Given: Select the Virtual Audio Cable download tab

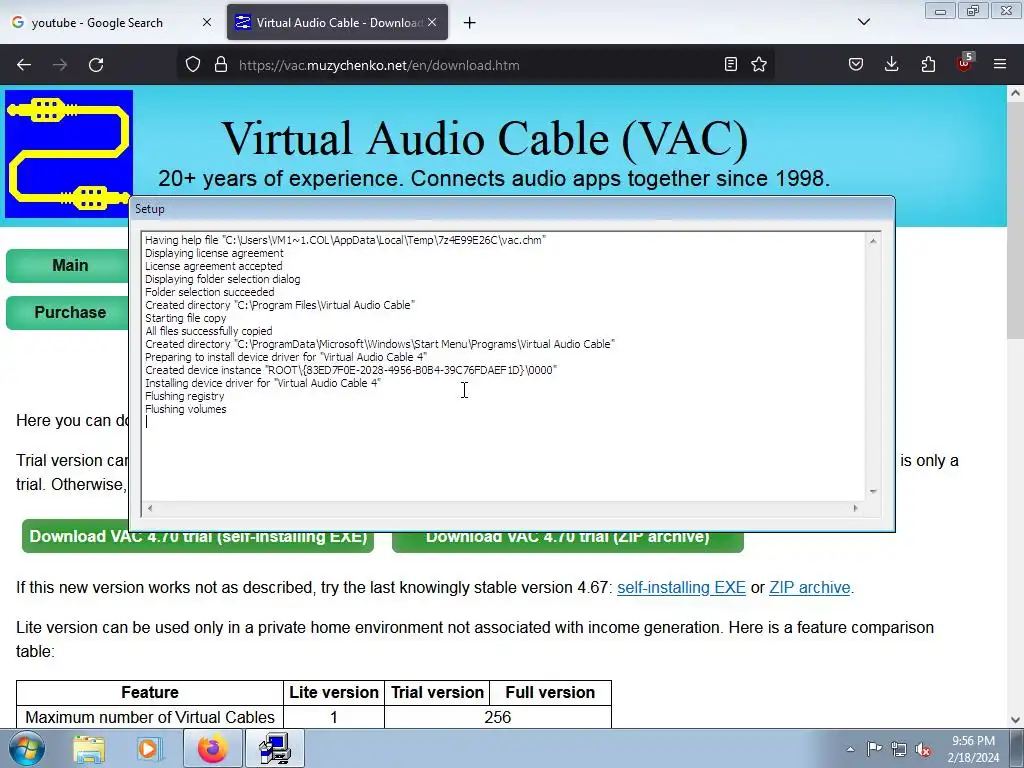Looking at the screenshot, I should tap(338, 22).
